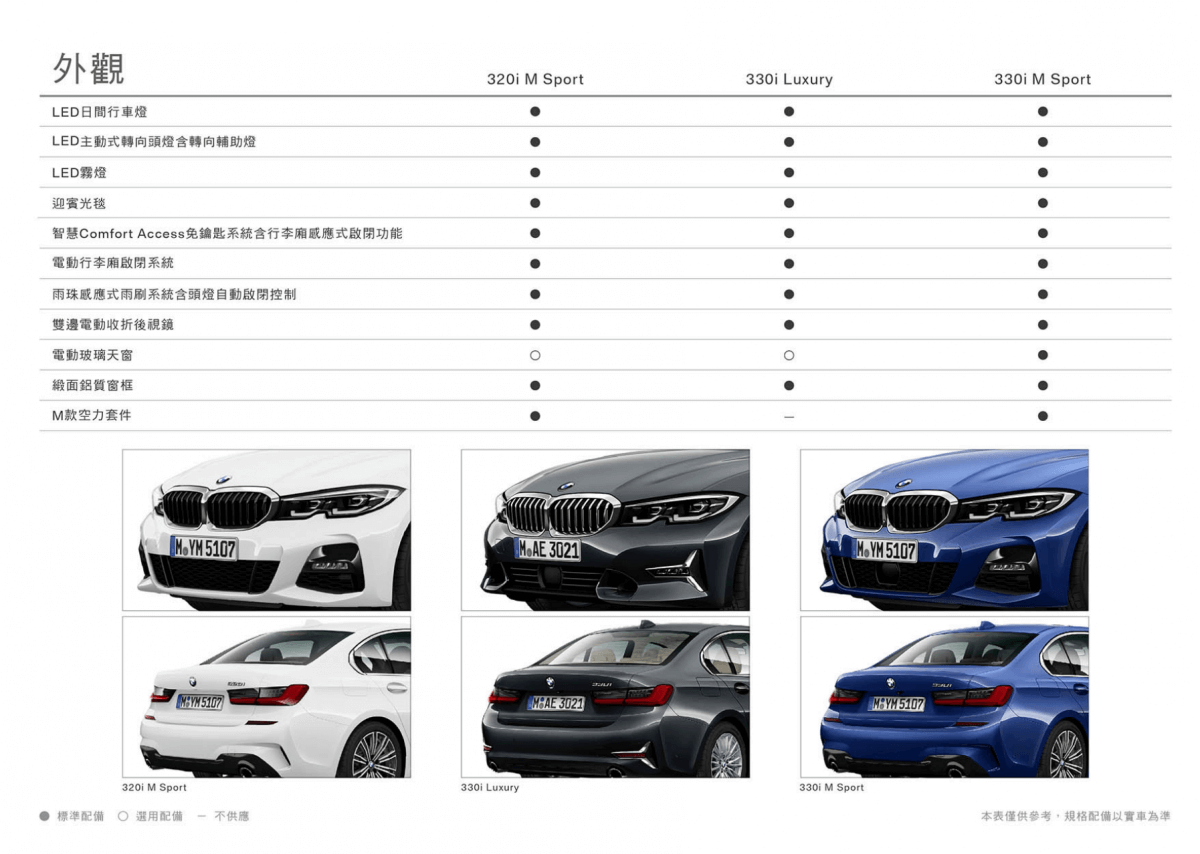Click the optional circle for 電動玻璃天窗 under 320i M Sport

[535, 355]
